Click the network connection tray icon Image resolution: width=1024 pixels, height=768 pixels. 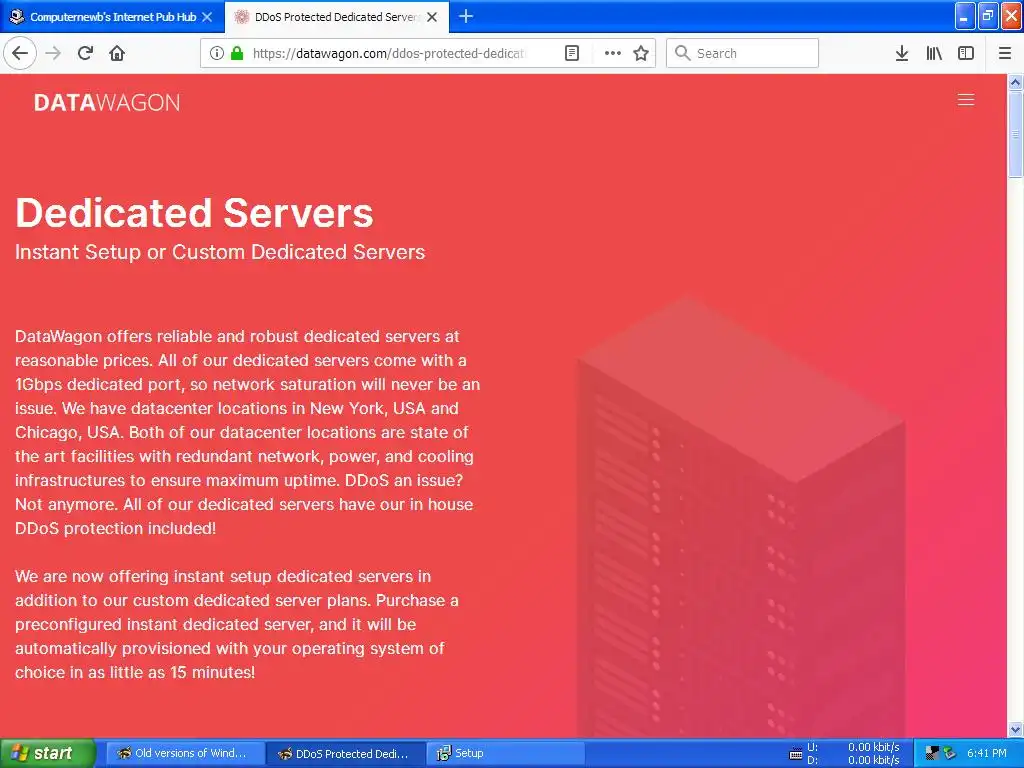pyautogui.click(x=932, y=753)
